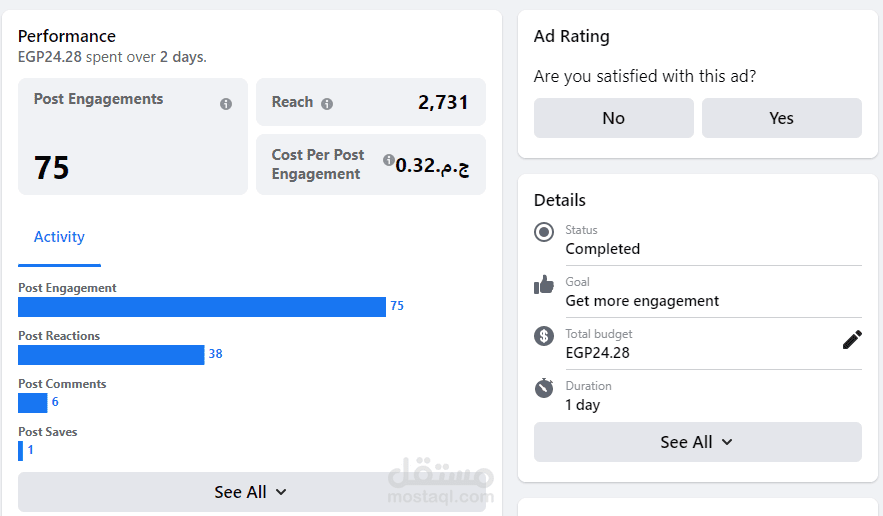Click the Reach value 2,731

[443, 102]
